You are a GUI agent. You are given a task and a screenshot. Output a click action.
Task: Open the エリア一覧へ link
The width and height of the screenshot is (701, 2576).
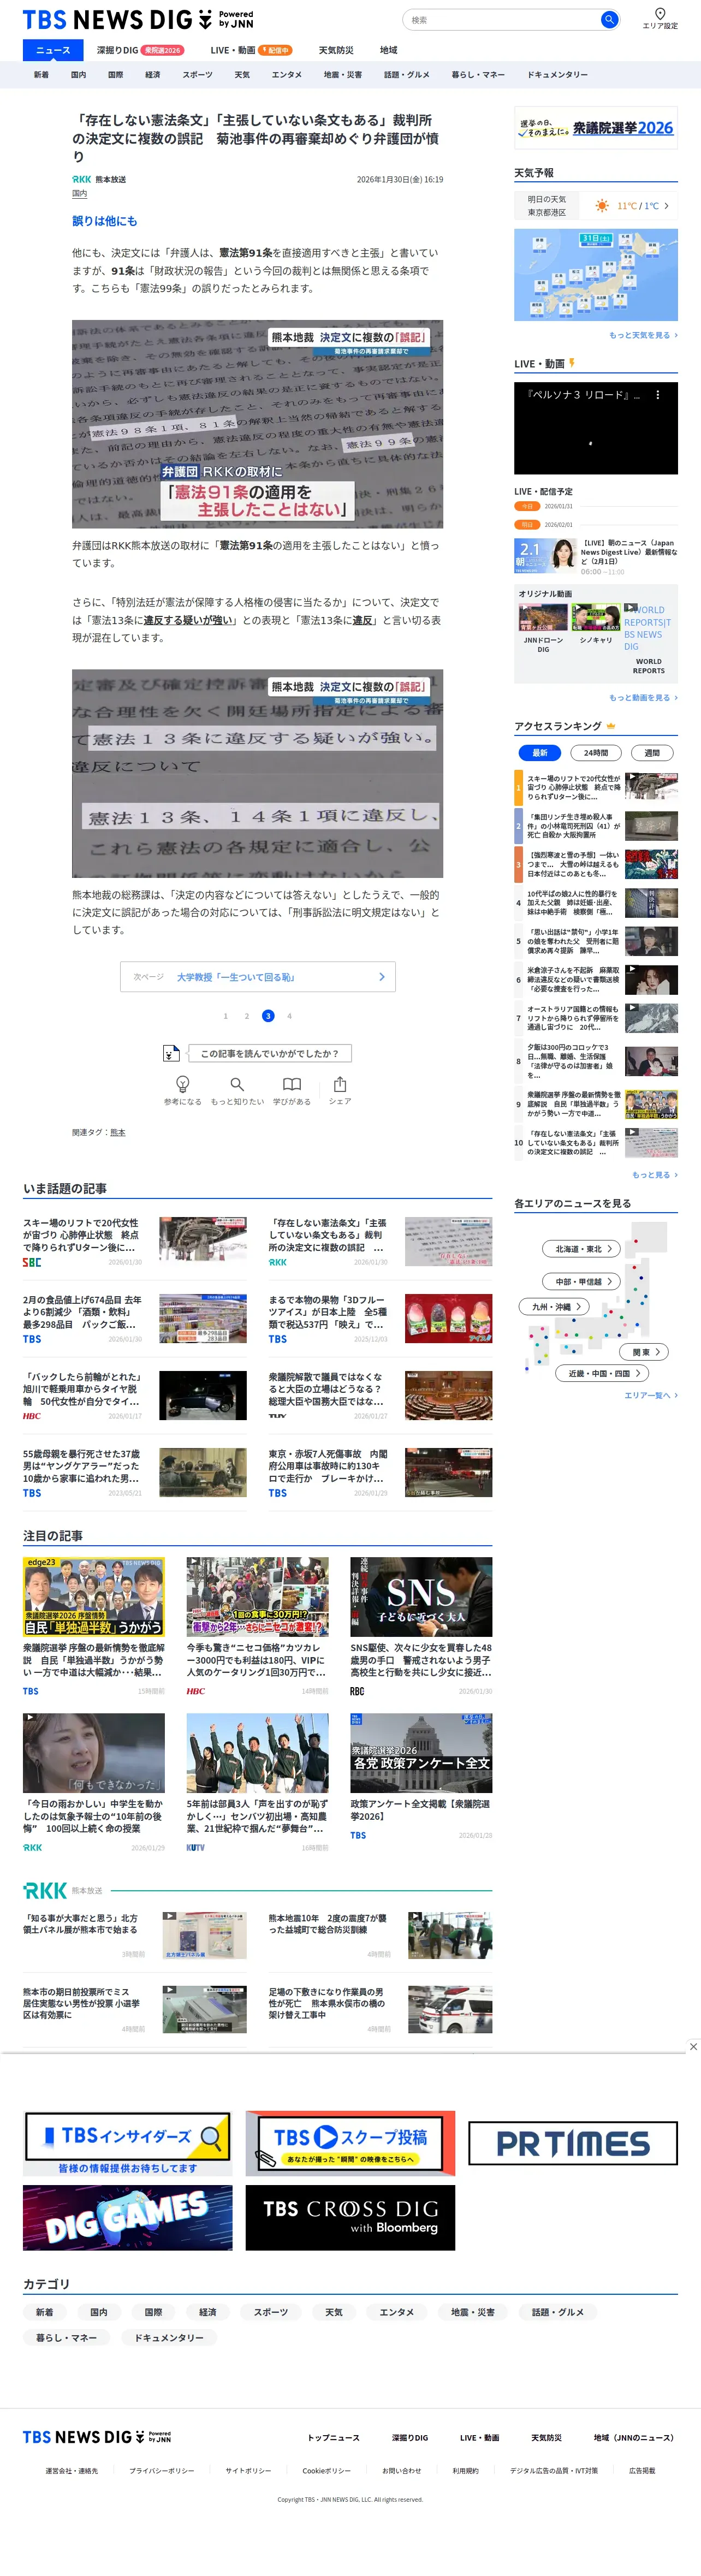point(651,1395)
